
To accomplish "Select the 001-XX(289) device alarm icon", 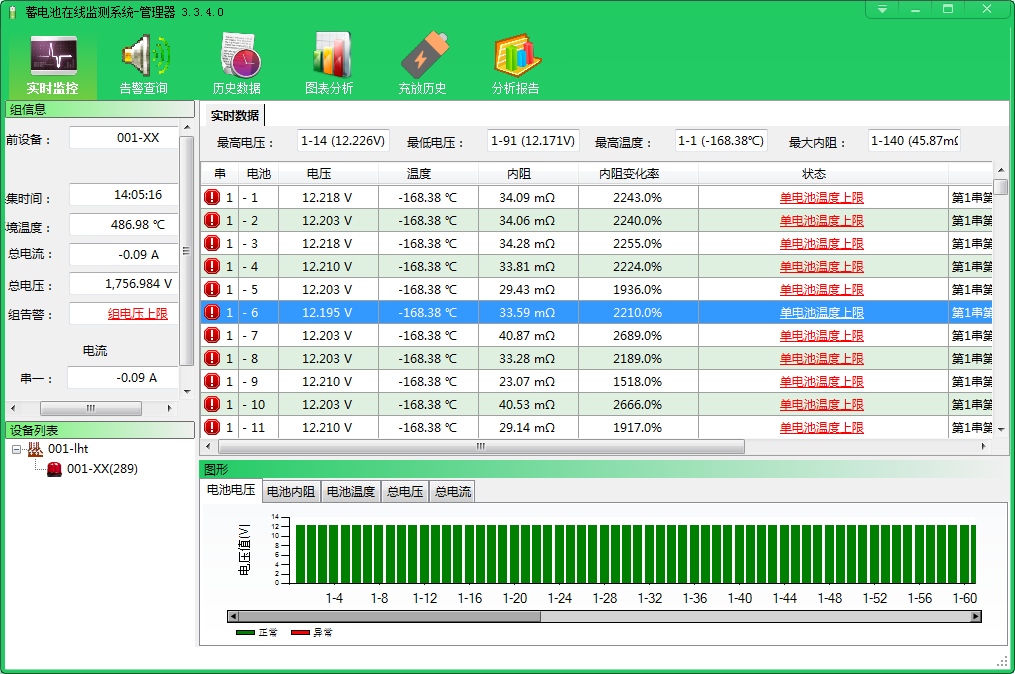I will pyautogui.click(x=54, y=469).
